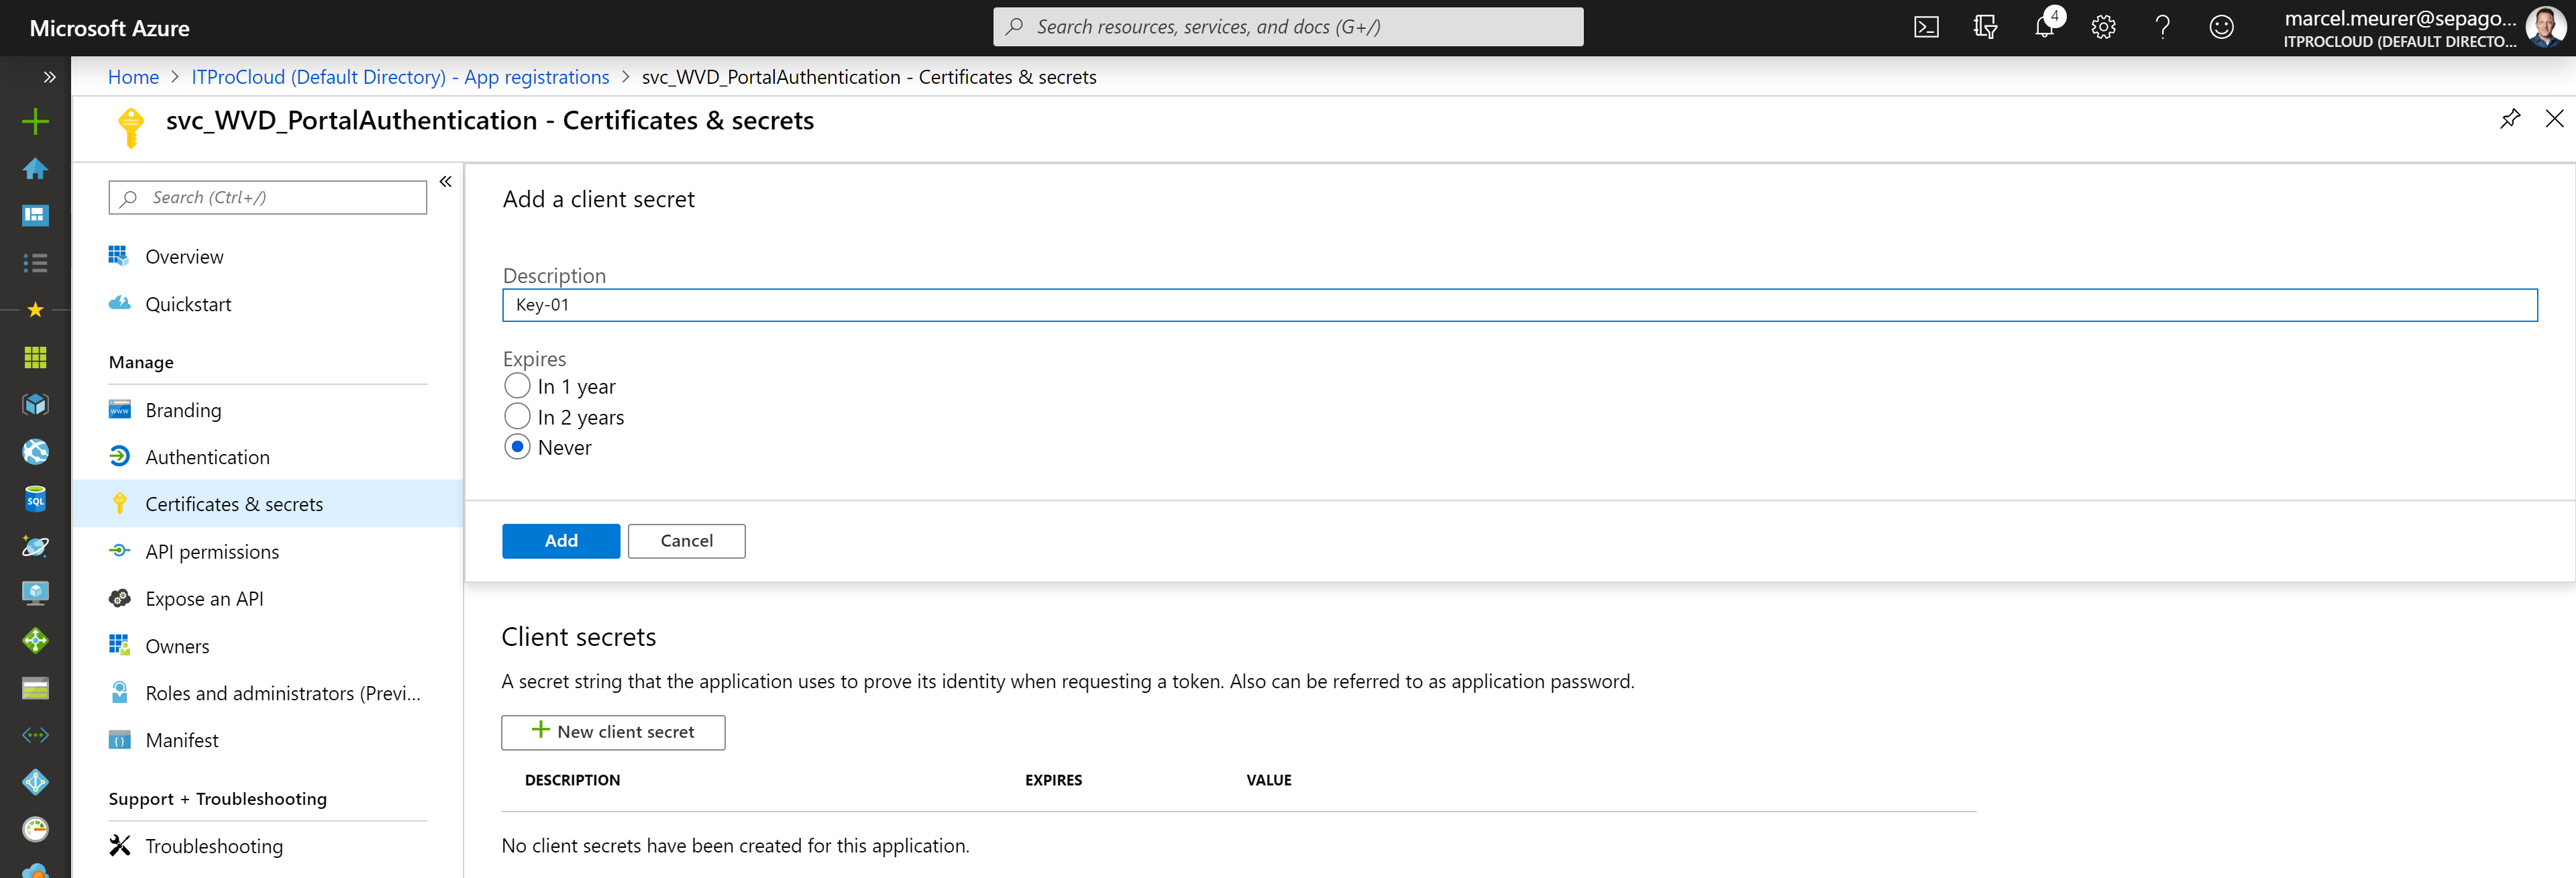Click the help question mark icon
Image resolution: width=2576 pixels, height=878 pixels.
coord(2162,27)
